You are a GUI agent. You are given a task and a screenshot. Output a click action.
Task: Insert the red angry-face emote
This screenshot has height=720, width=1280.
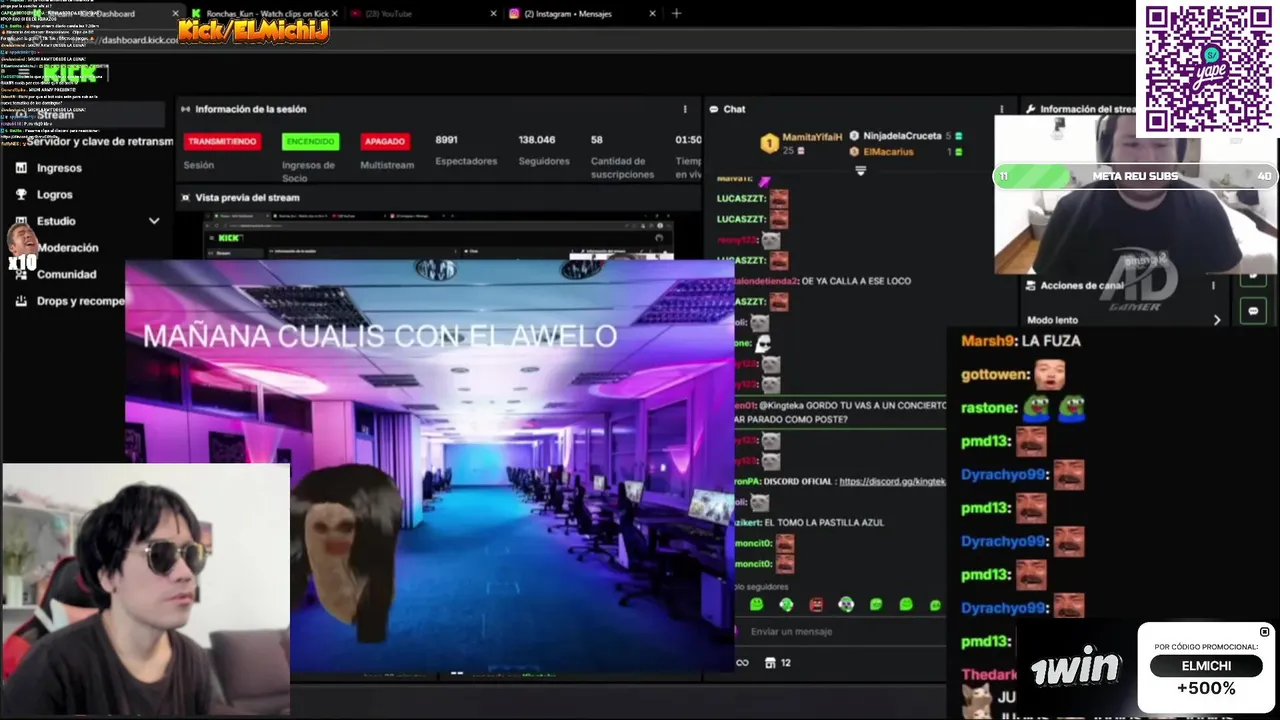[x=816, y=604]
